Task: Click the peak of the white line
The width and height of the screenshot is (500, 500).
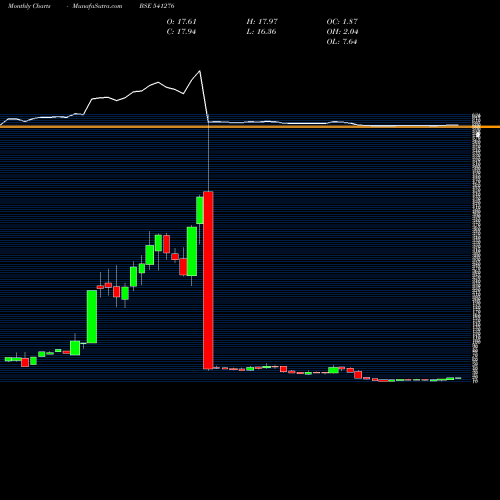Action: coord(200,71)
